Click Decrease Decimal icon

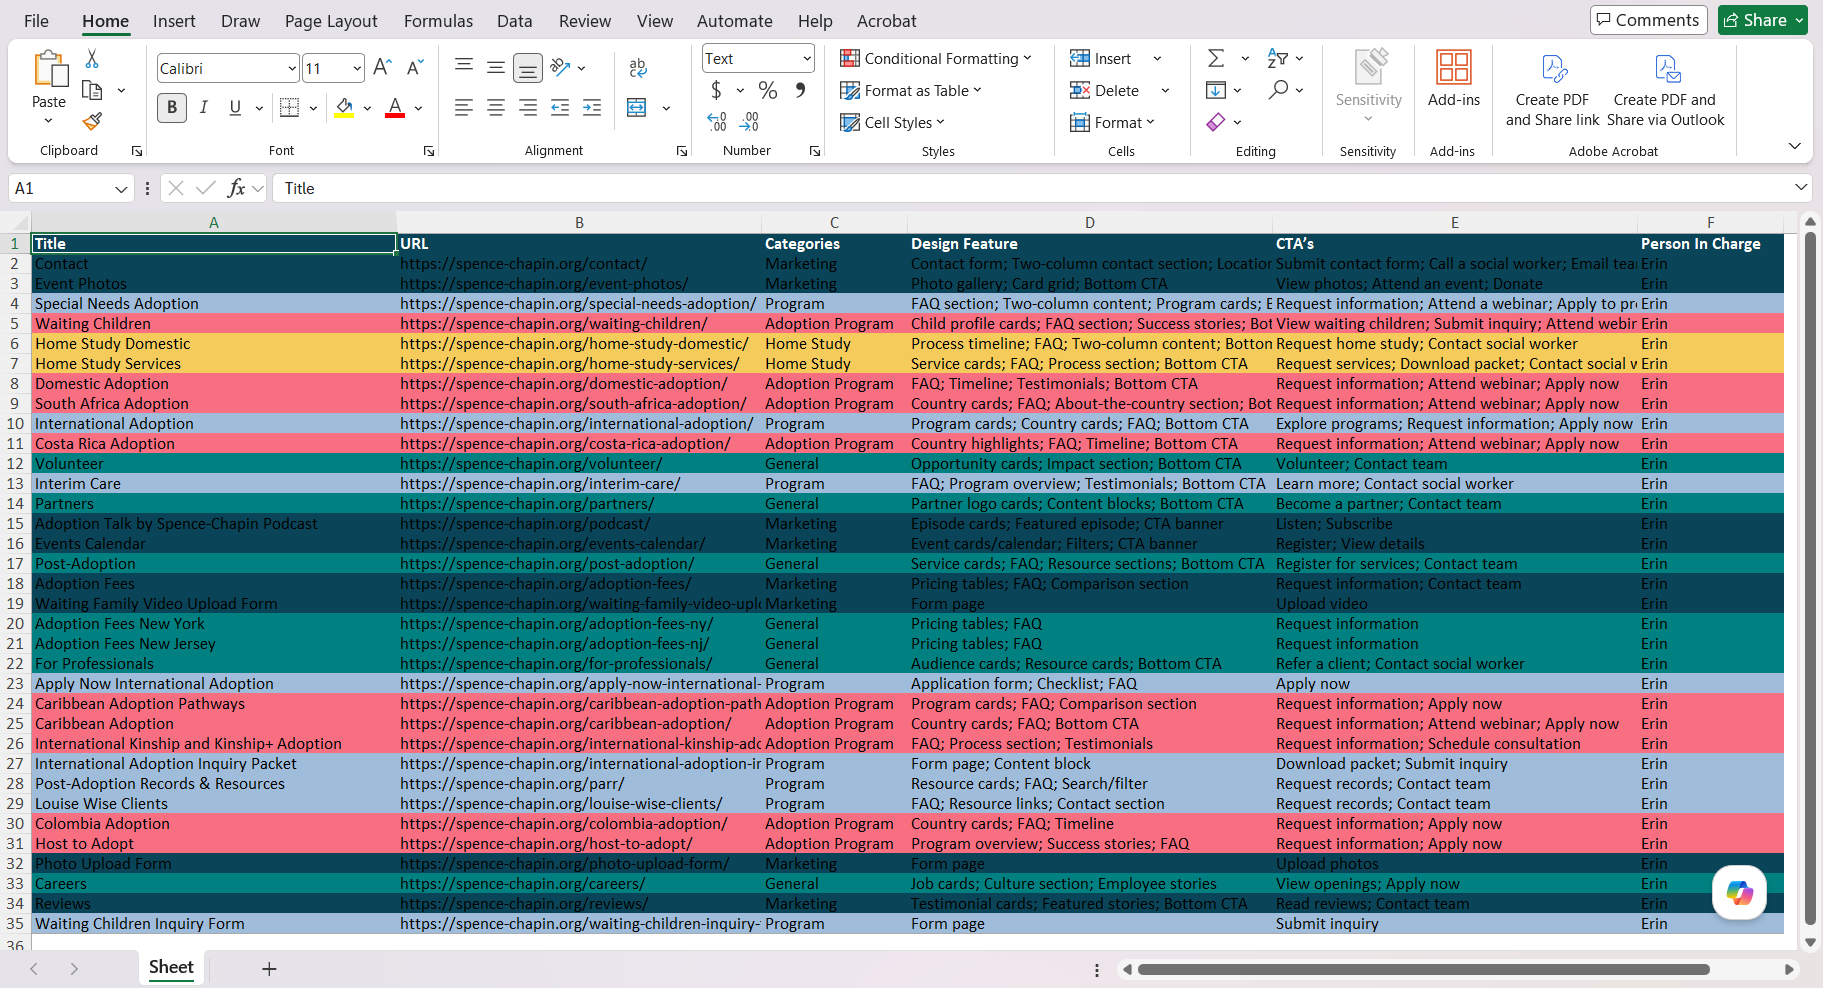click(x=749, y=122)
